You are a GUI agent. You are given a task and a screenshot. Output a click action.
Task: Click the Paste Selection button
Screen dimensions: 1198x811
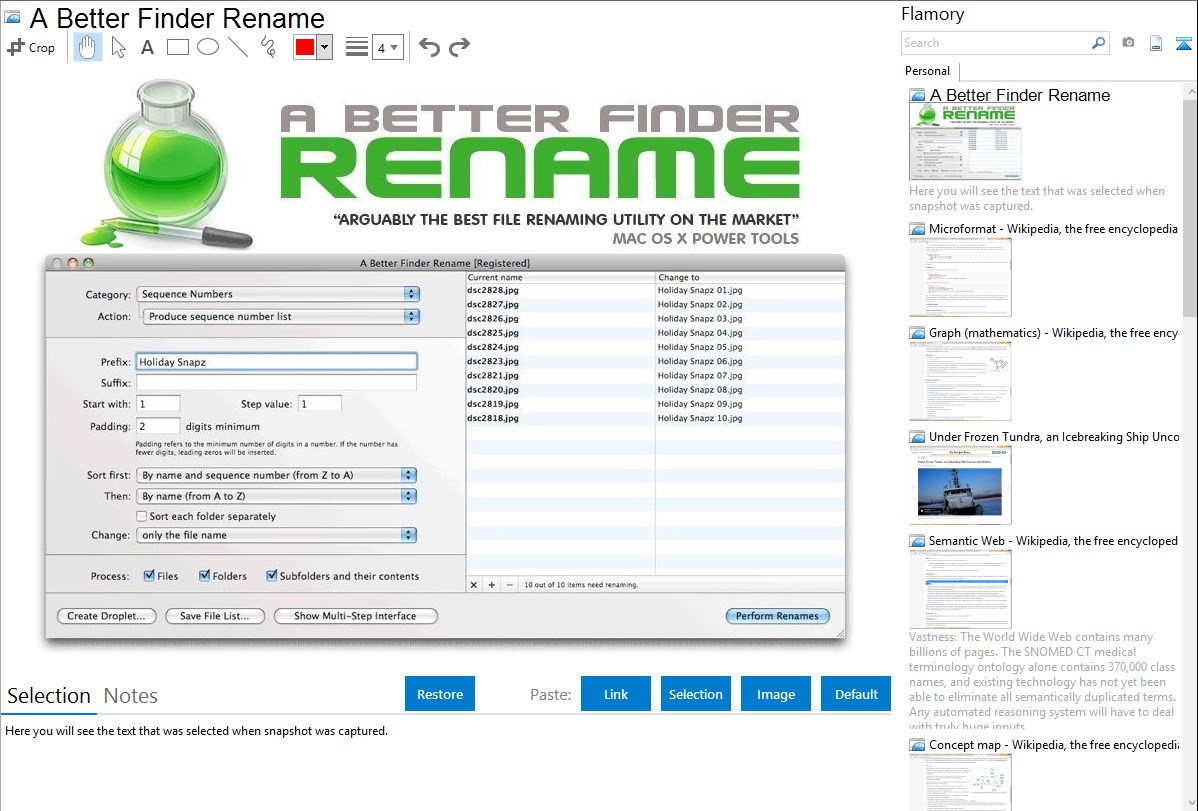tap(695, 694)
